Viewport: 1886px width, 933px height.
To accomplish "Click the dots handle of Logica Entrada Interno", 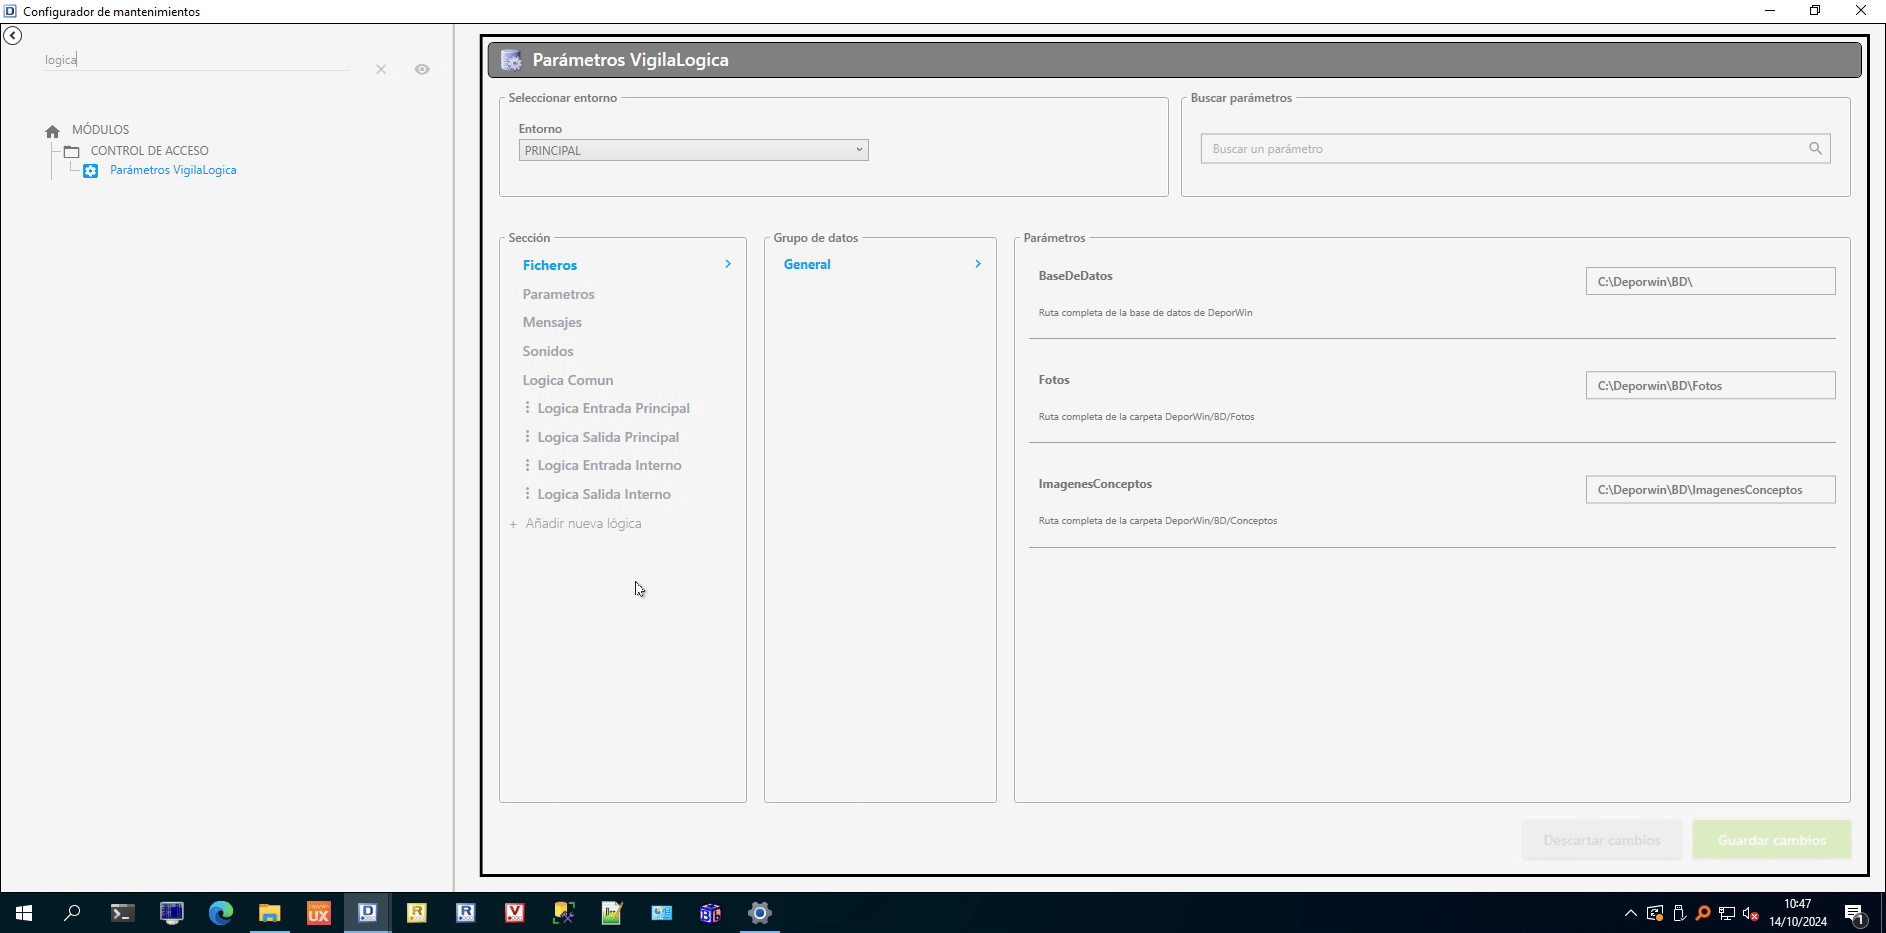I will [527, 465].
